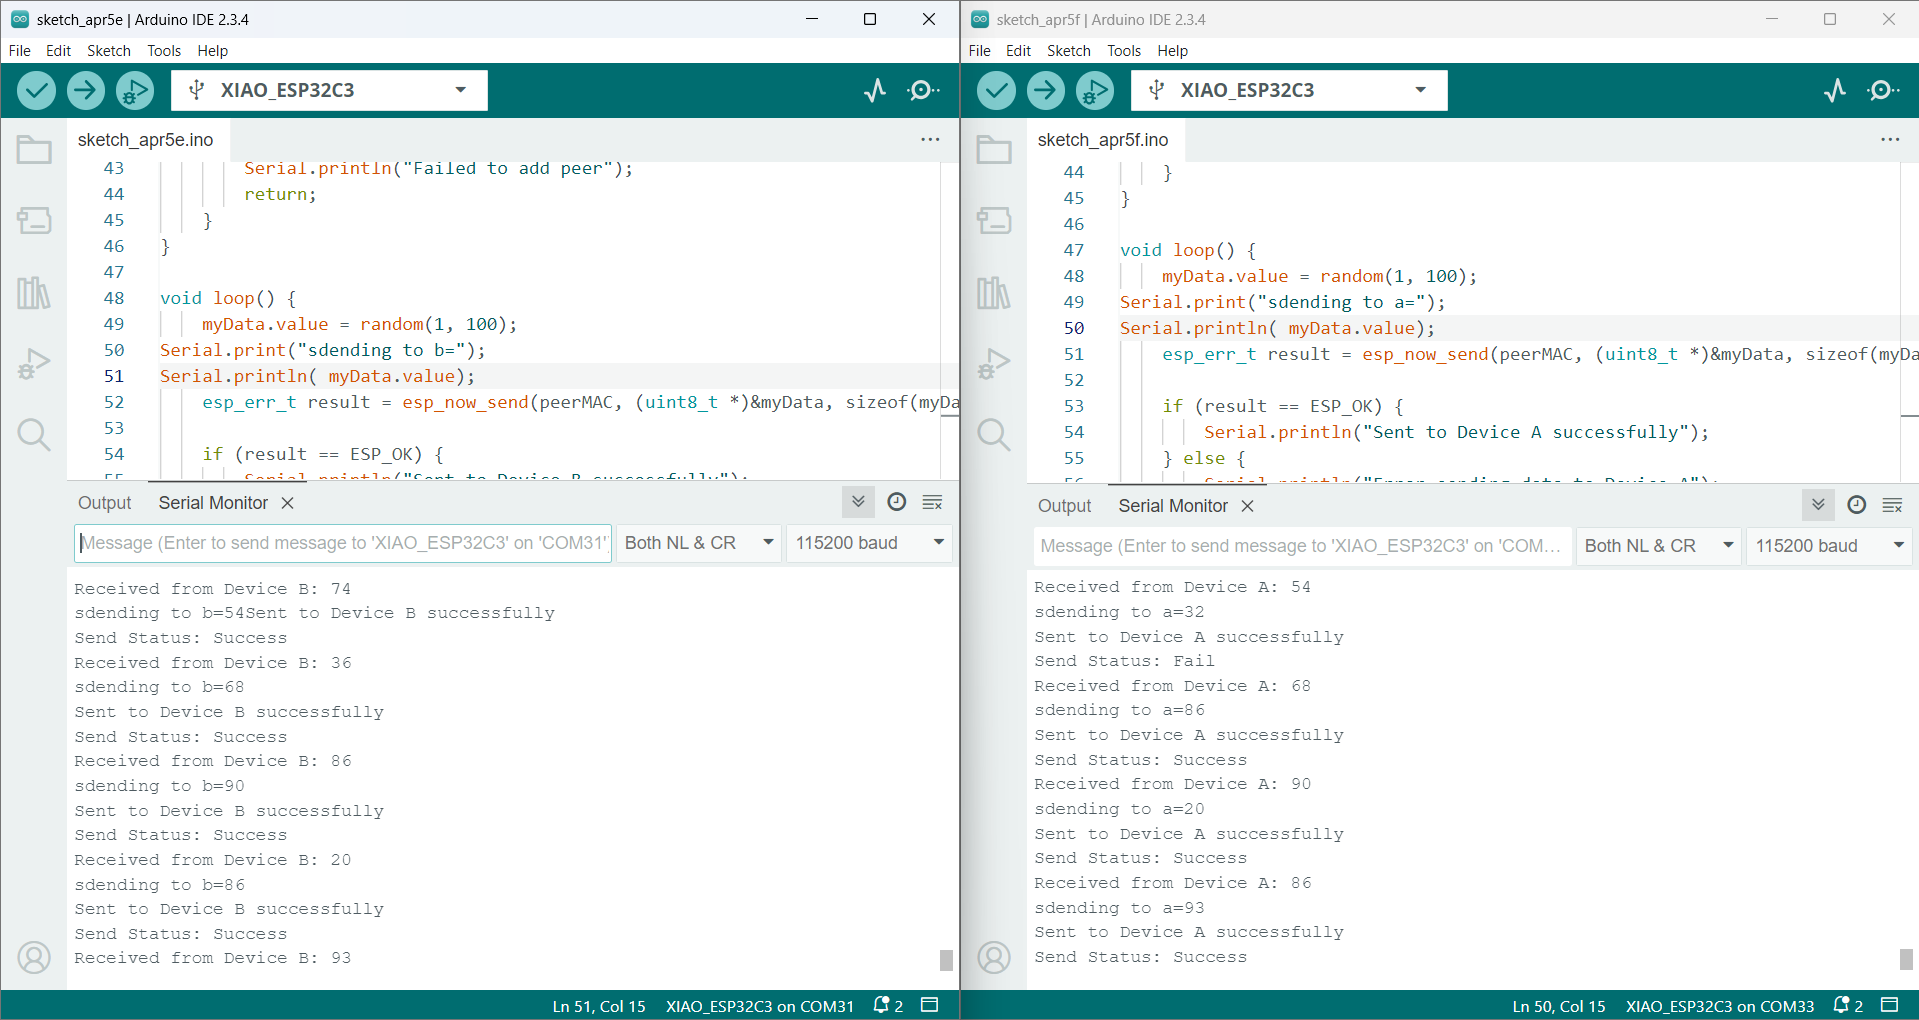Open Serial Plotter in sketch_apr5f window
Image resolution: width=1919 pixels, height=1020 pixels.
[x=1835, y=91]
